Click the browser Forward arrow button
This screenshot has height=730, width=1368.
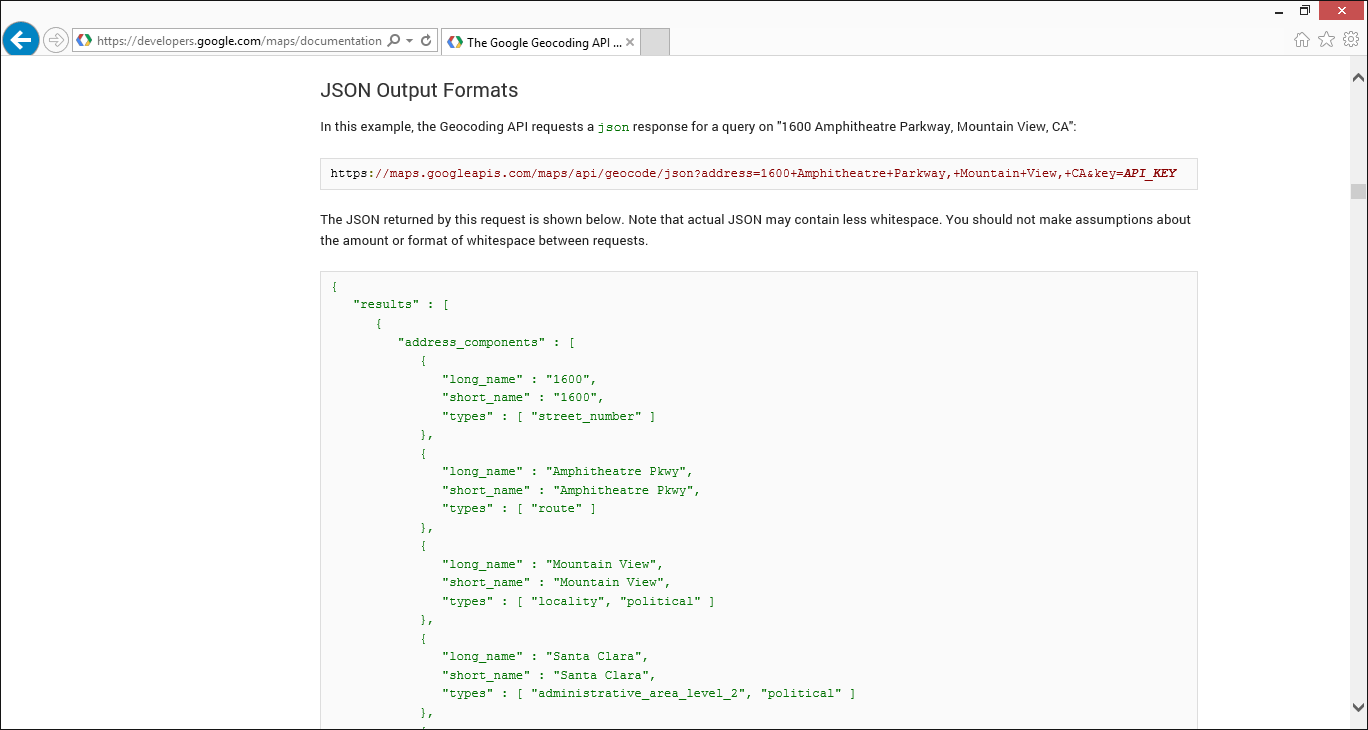click(56, 41)
